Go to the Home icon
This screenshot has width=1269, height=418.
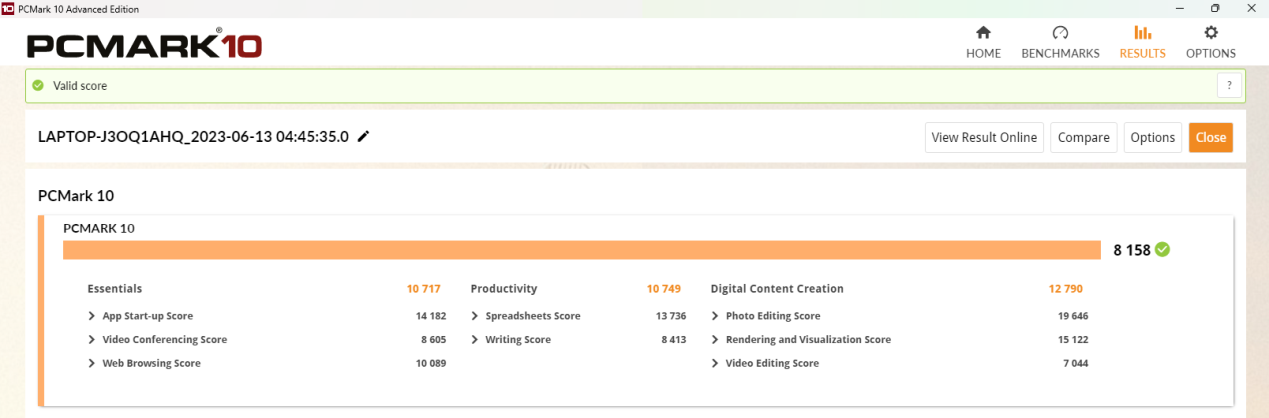point(983,33)
